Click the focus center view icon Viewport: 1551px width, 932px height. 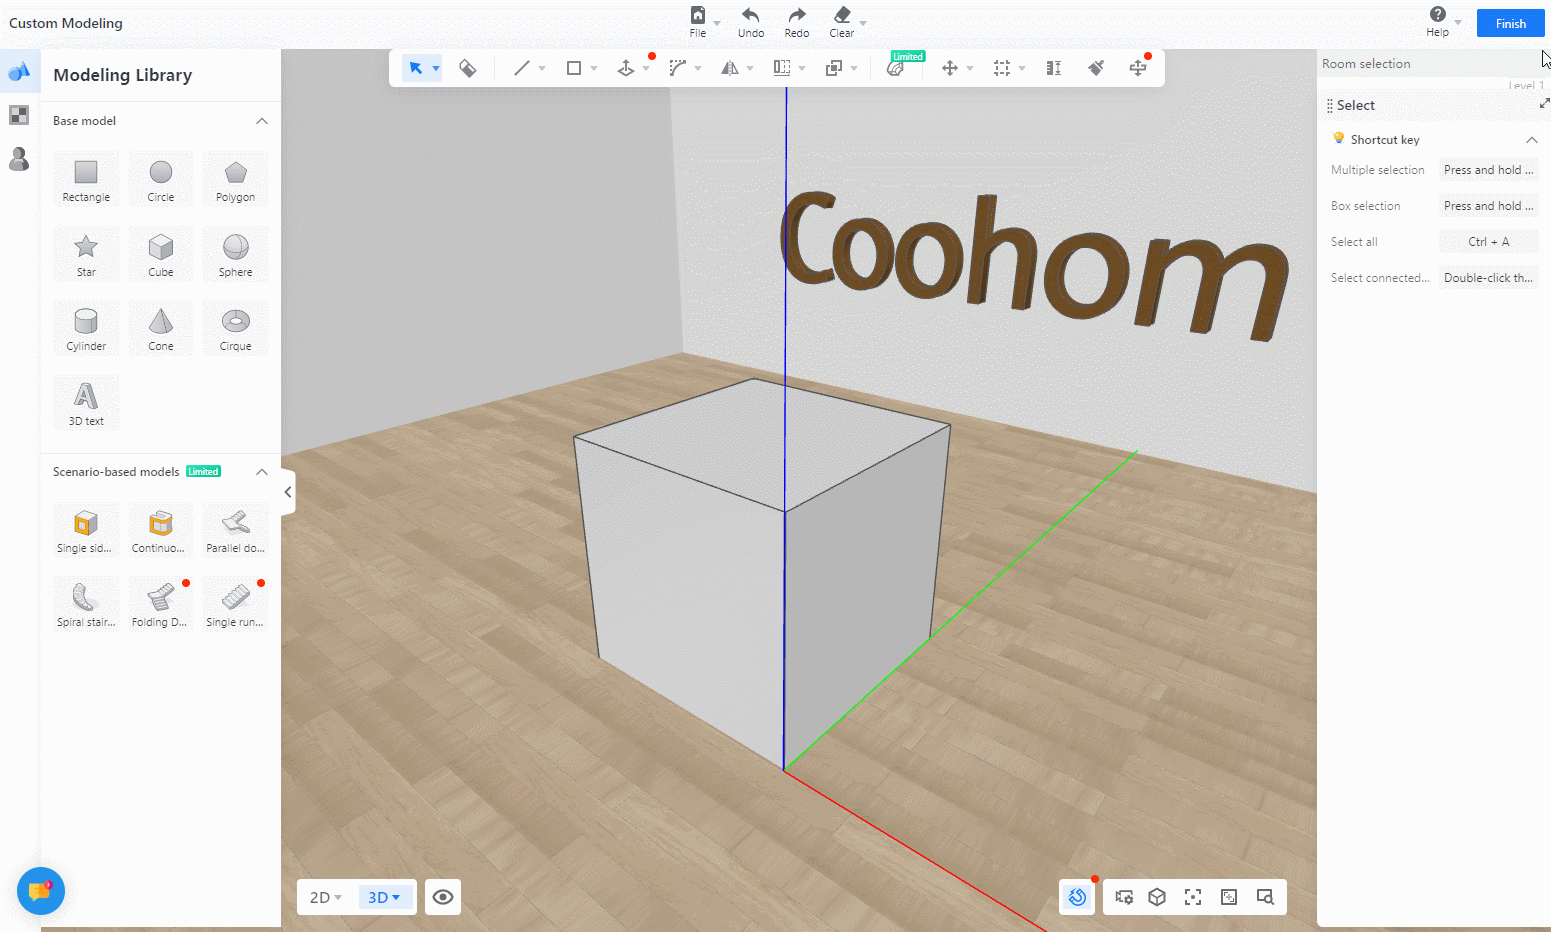point(1193,897)
